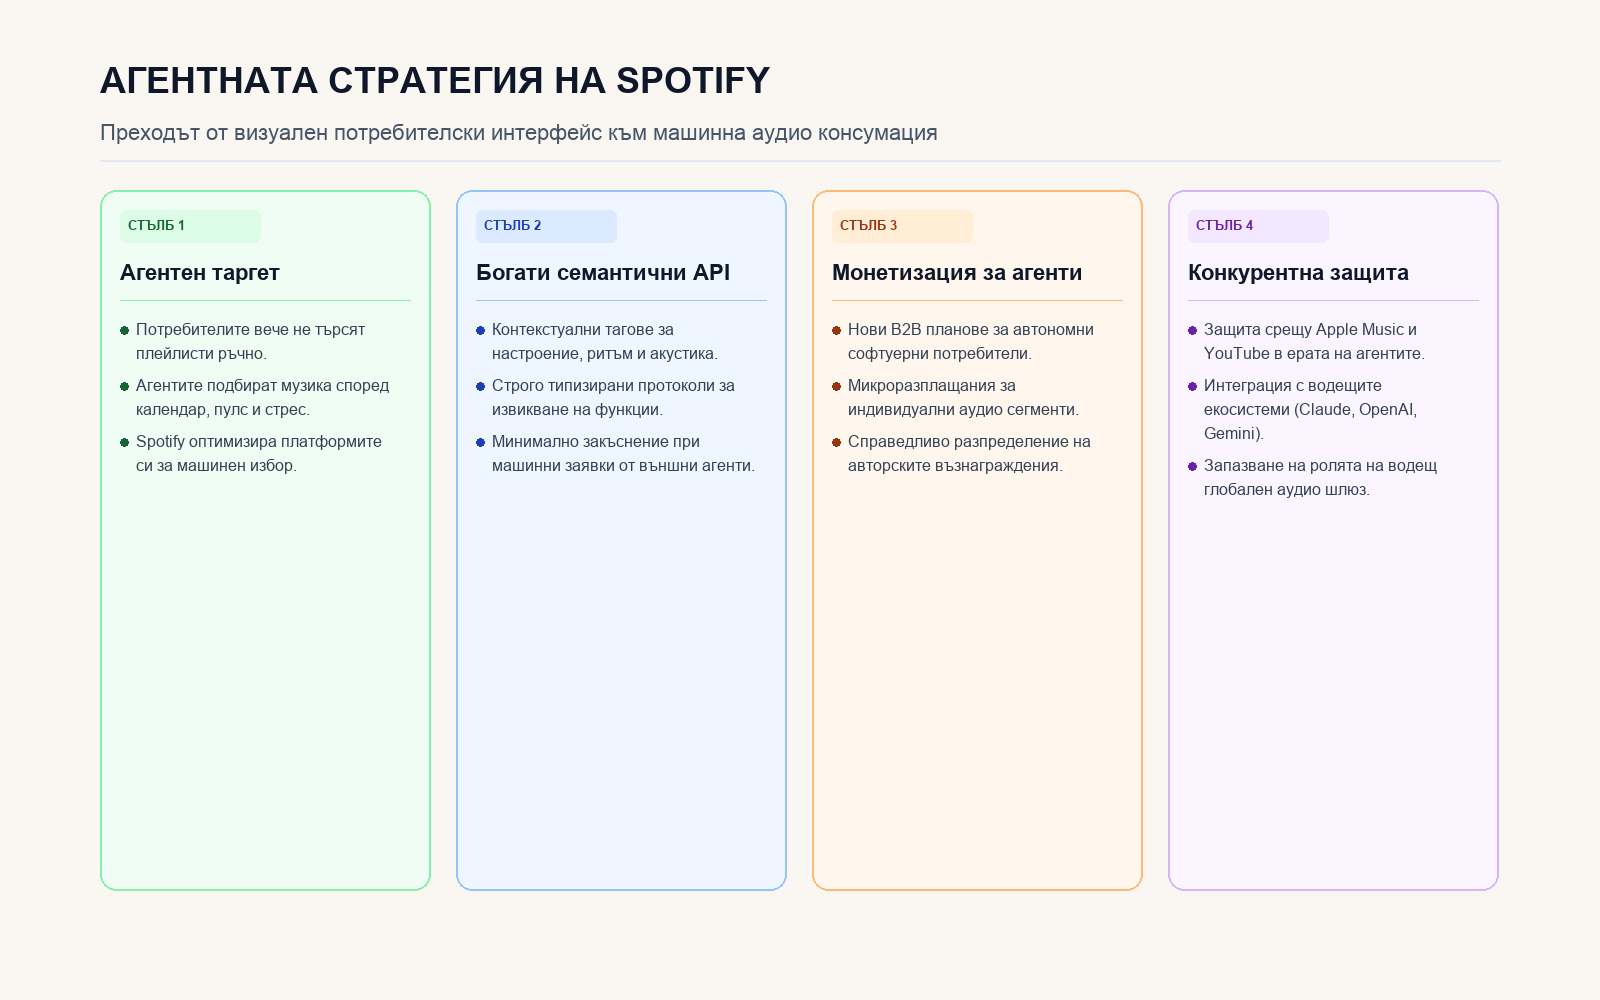
Task: Select the 'СТЪЛБ 1' badge
Action: pyautogui.click(x=190, y=226)
